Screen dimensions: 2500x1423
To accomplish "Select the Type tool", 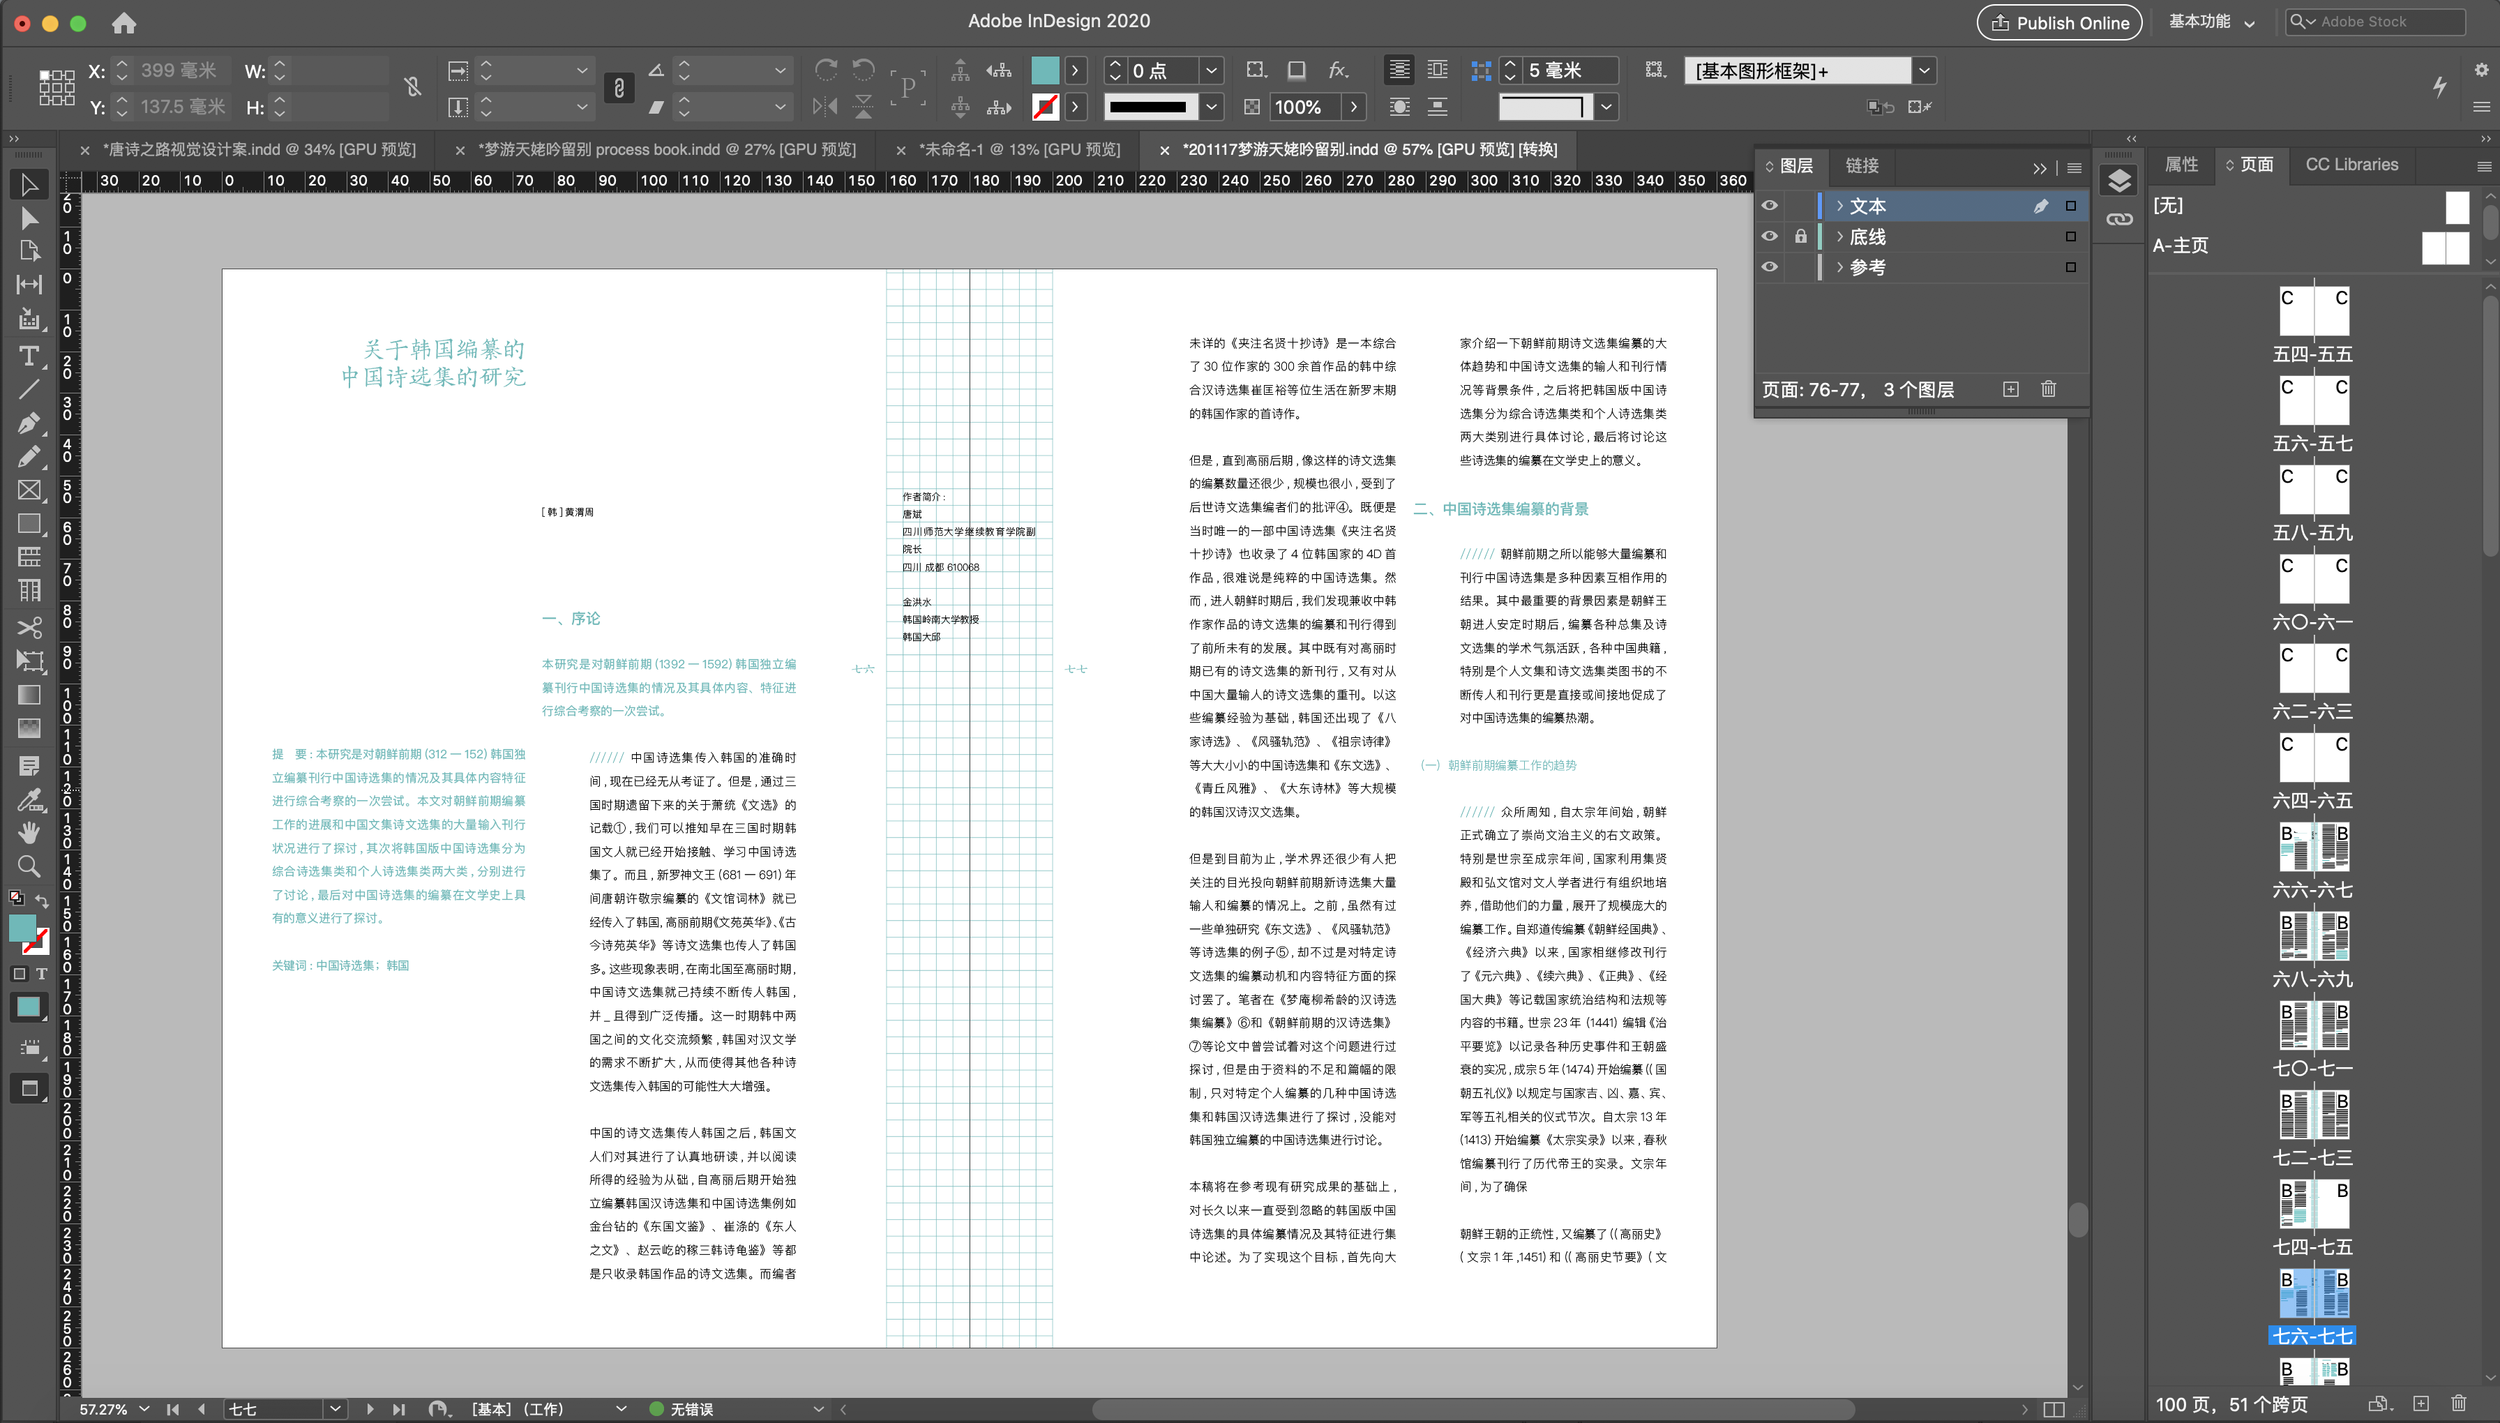I will point(29,356).
